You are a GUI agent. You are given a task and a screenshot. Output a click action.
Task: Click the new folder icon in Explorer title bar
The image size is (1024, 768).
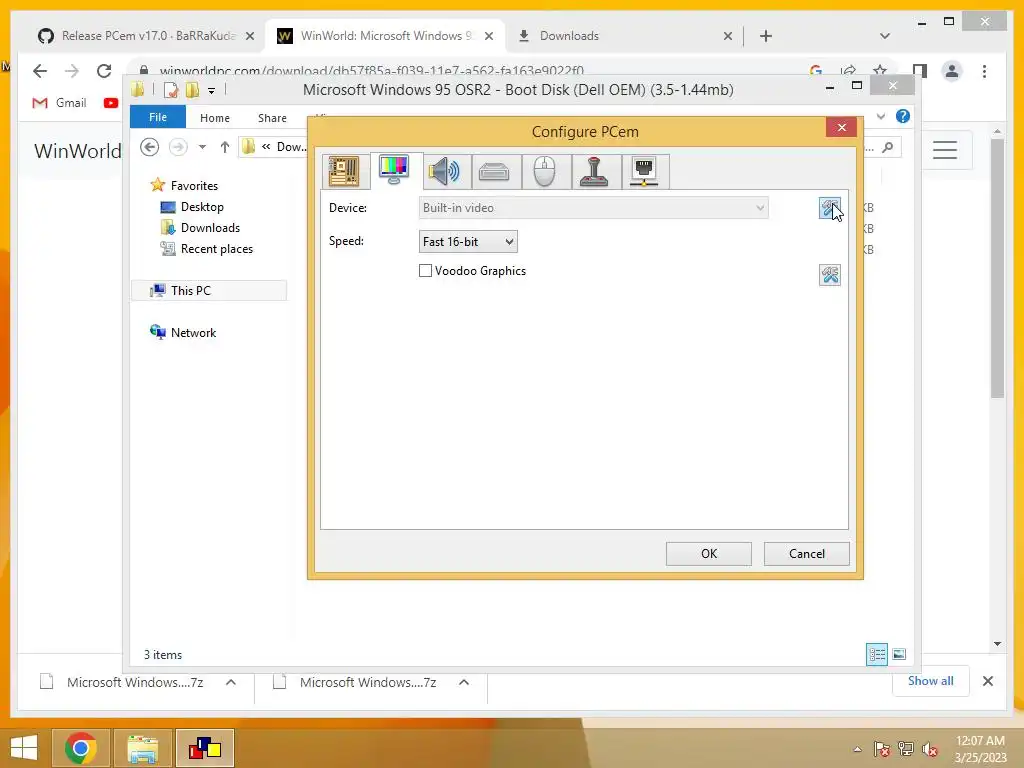192,89
